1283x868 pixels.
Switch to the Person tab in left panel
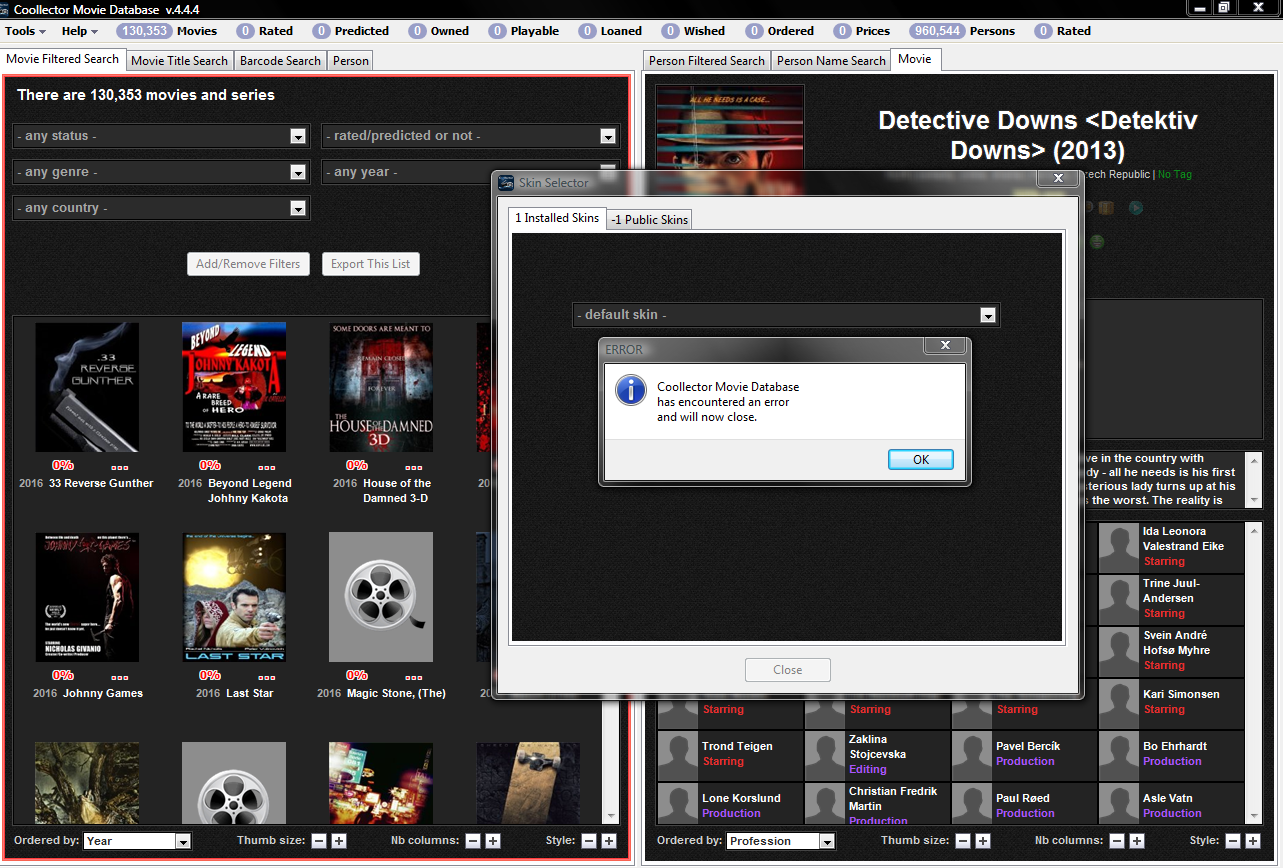pyautogui.click(x=351, y=61)
